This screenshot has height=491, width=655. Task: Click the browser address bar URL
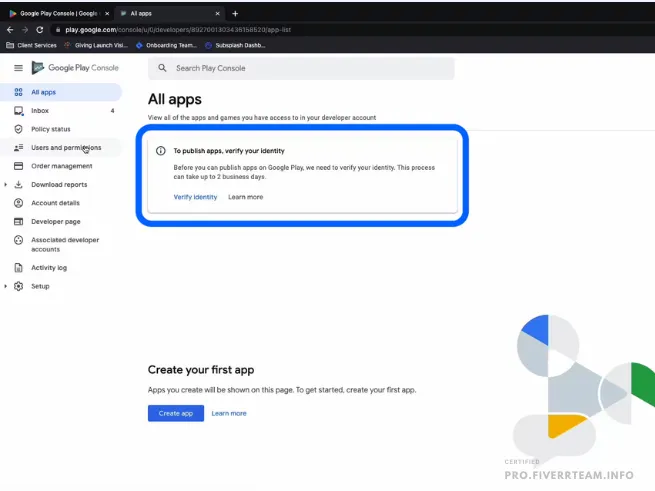click(x=178, y=30)
